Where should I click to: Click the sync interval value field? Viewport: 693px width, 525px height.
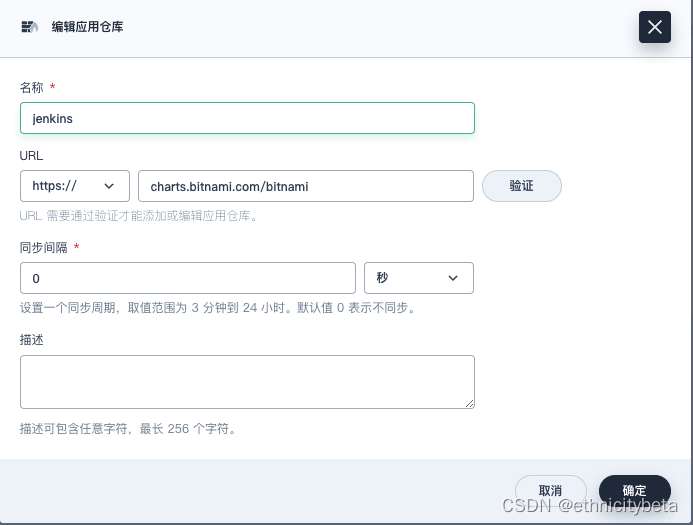188,278
